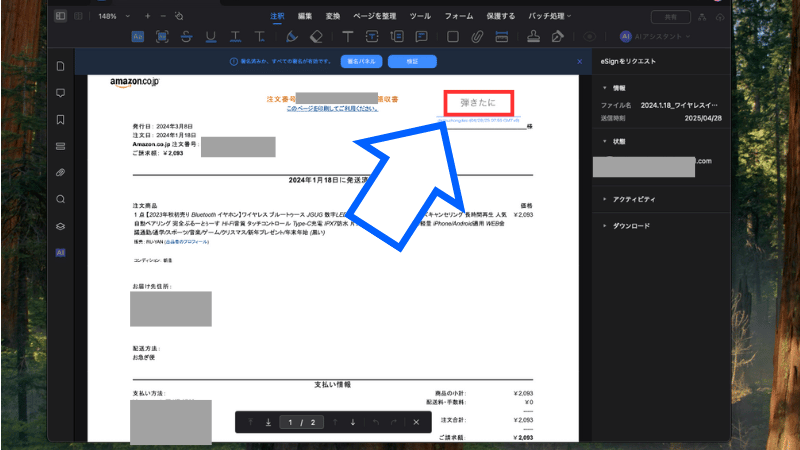Click the signature field in the document
Image resolution: width=800 pixels, height=450 pixels.
coord(479,103)
